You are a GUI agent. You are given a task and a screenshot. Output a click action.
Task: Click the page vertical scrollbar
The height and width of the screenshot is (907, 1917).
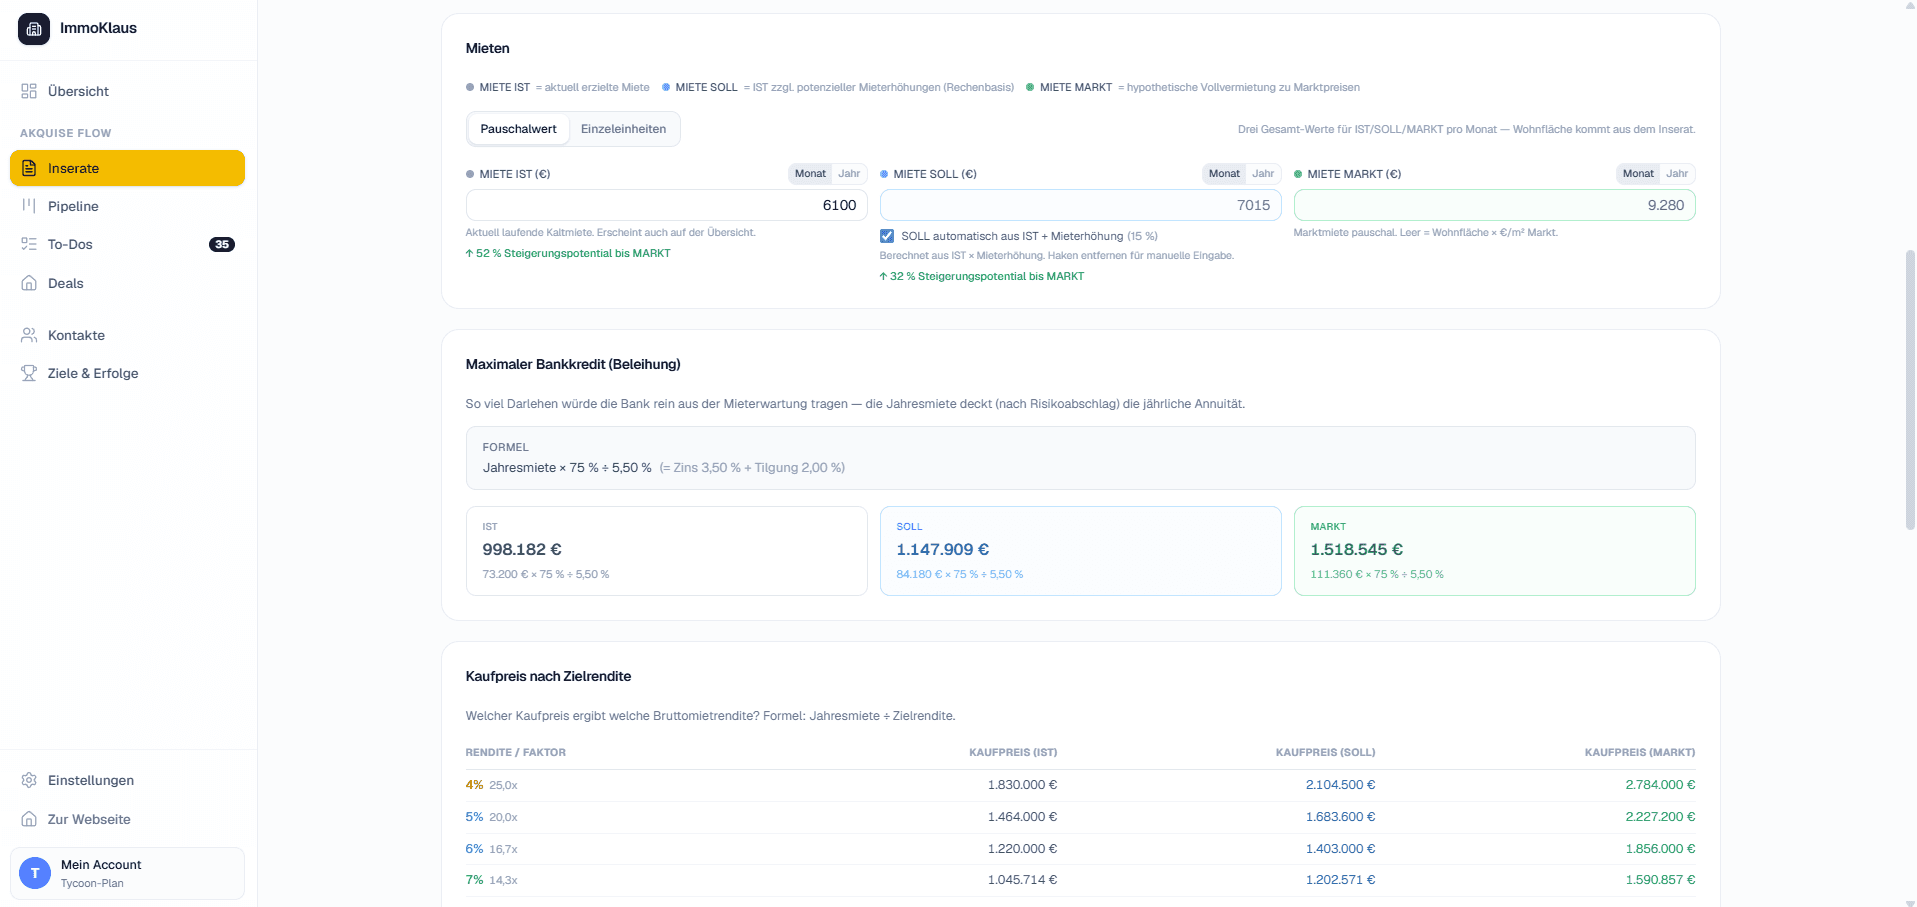point(1910,390)
